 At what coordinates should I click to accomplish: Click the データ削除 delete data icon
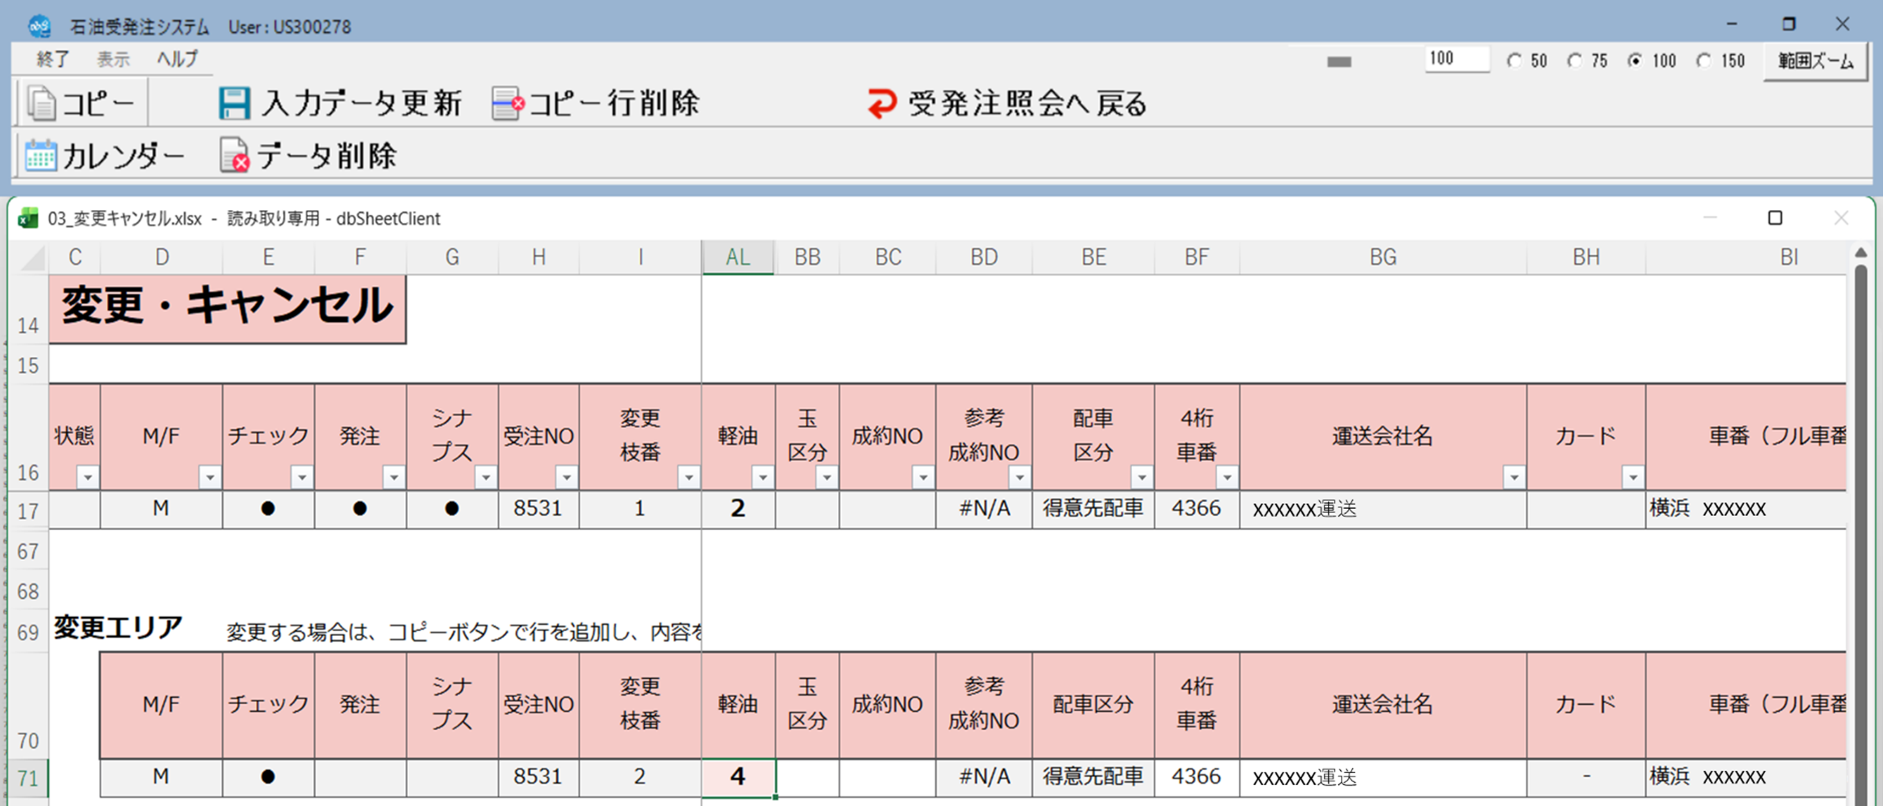click(234, 156)
